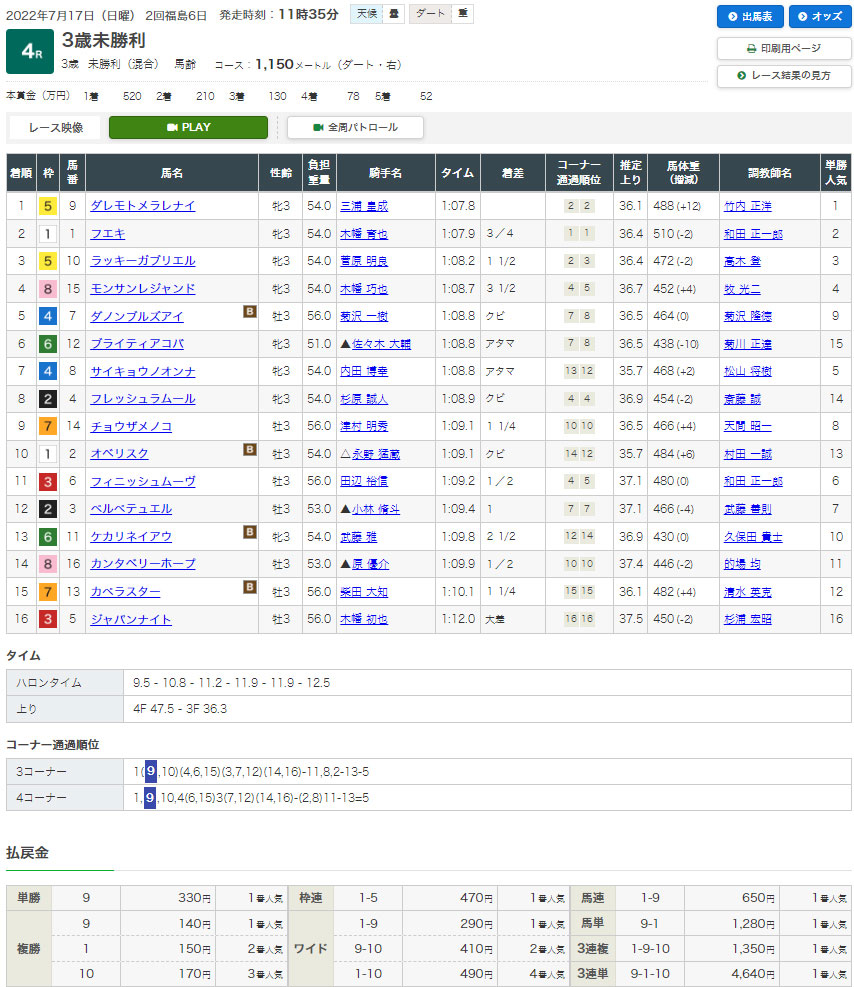The width and height of the screenshot is (854, 987).
Task: Select the レース映像 tab
Action: click(x=56, y=128)
